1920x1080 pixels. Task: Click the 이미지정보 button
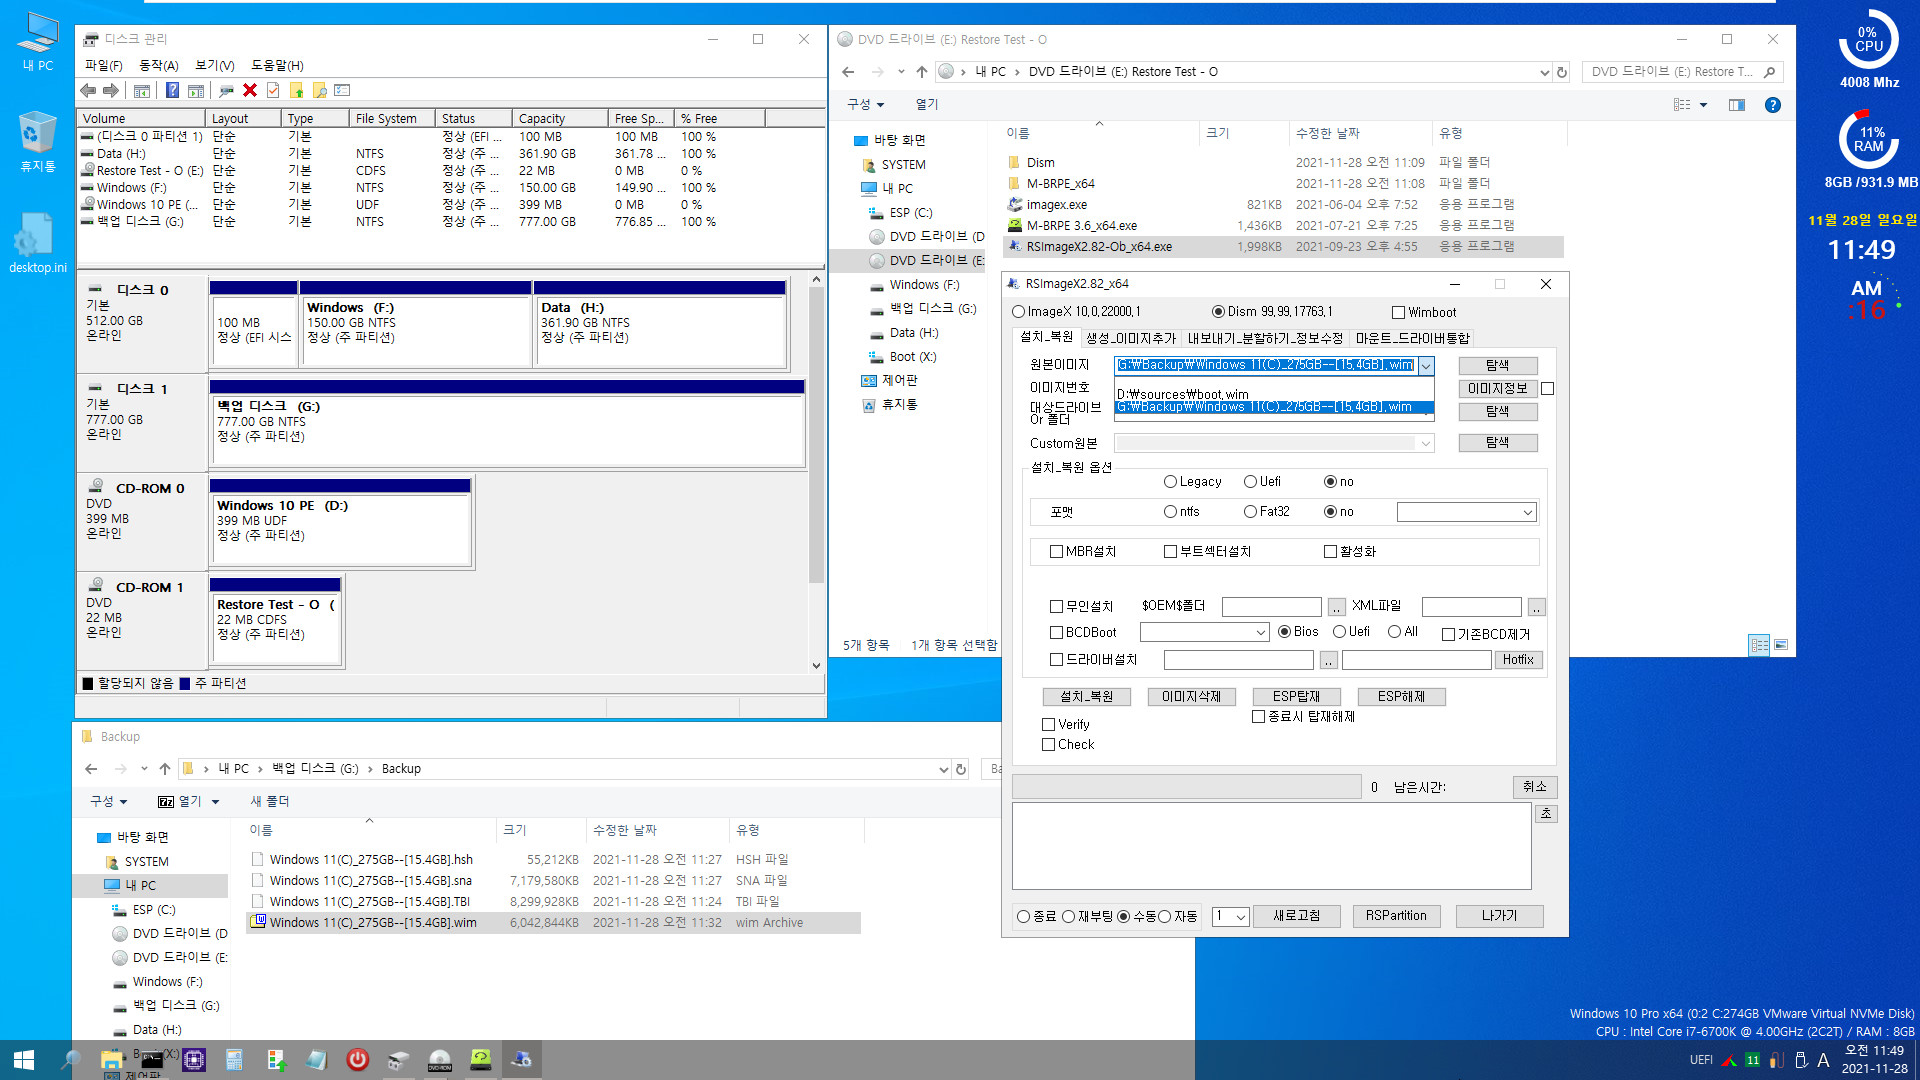pos(1497,389)
